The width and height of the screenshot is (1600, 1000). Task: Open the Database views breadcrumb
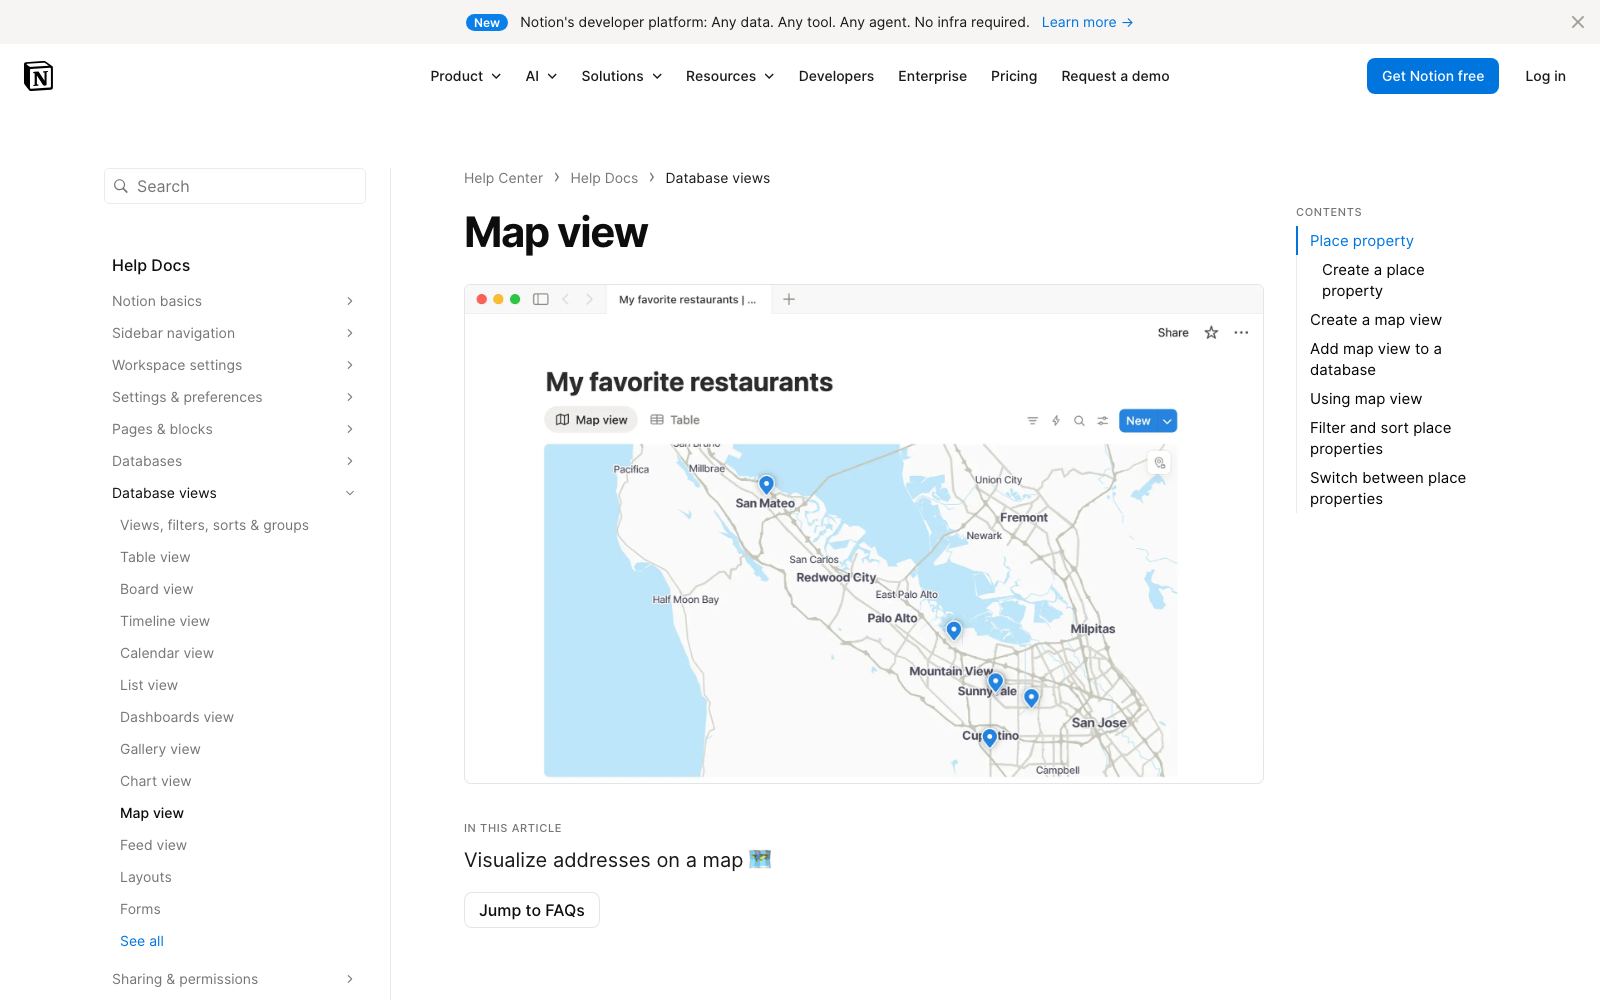coord(717,178)
